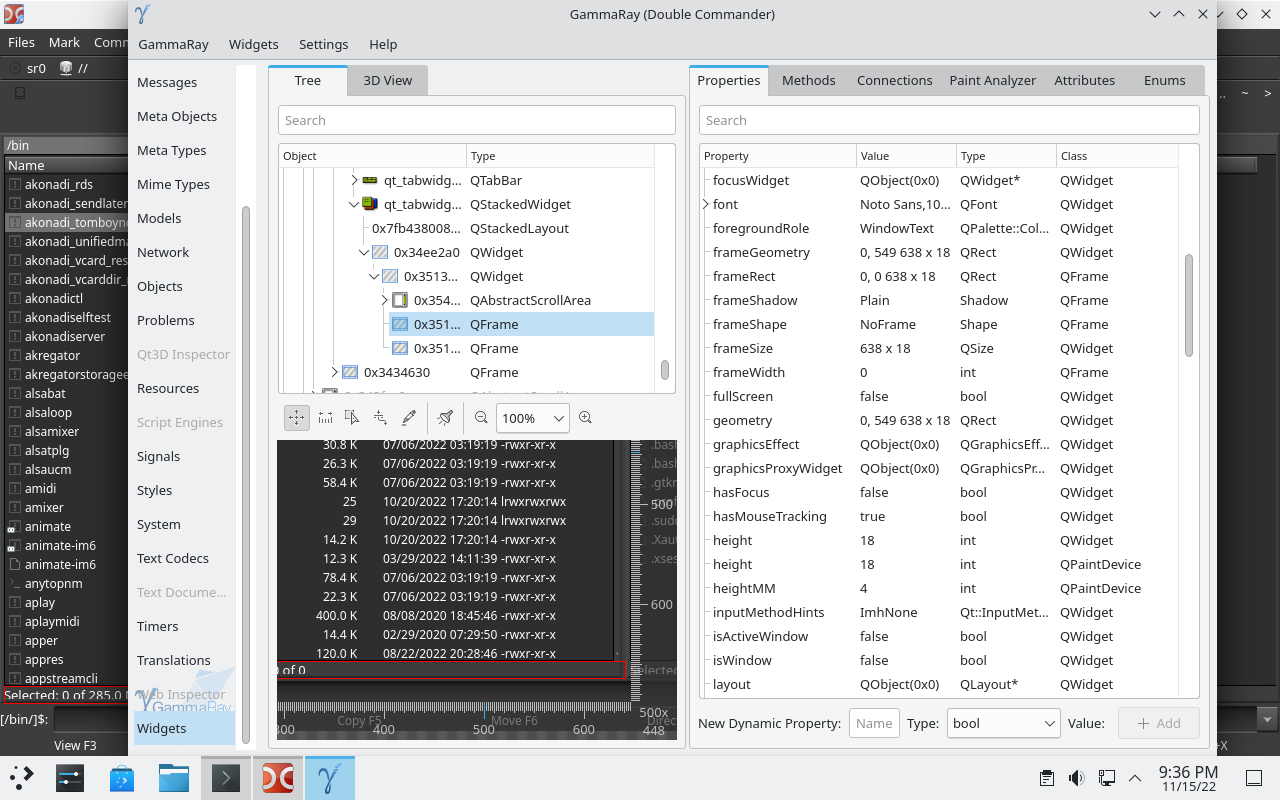Mute the system volume in the tray
The height and width of the screenshot is (800, 1280).
[1076, 777]
